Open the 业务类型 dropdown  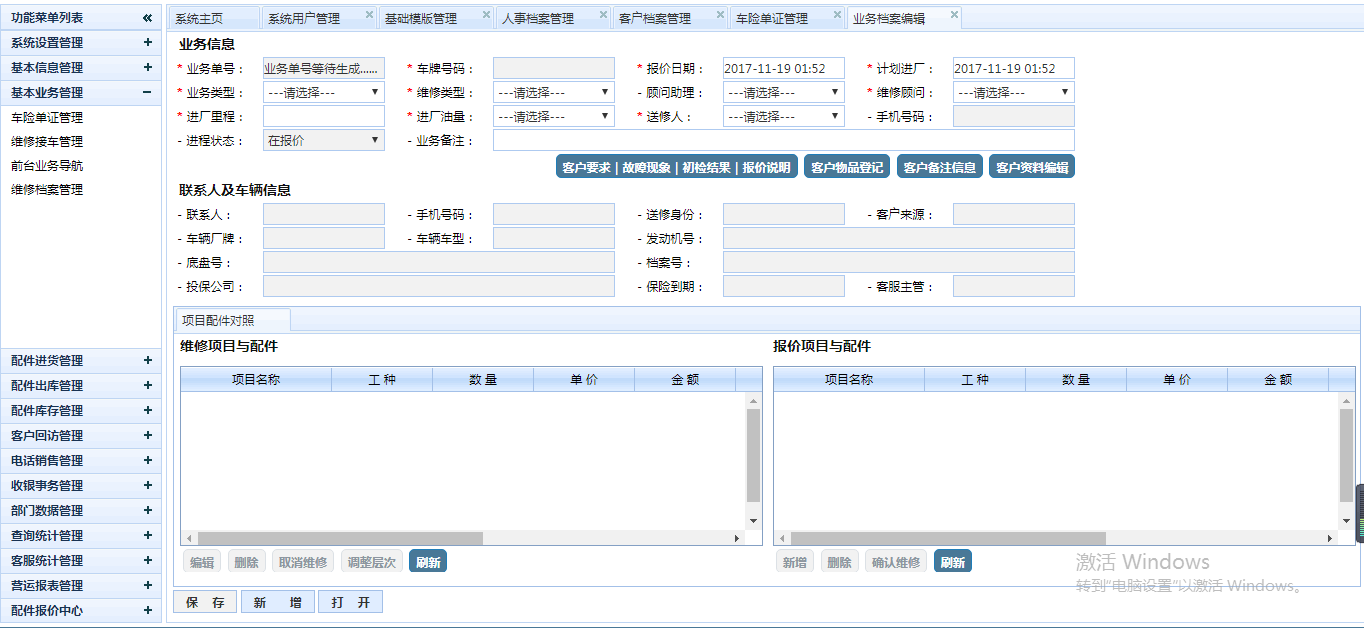(323, 92)
